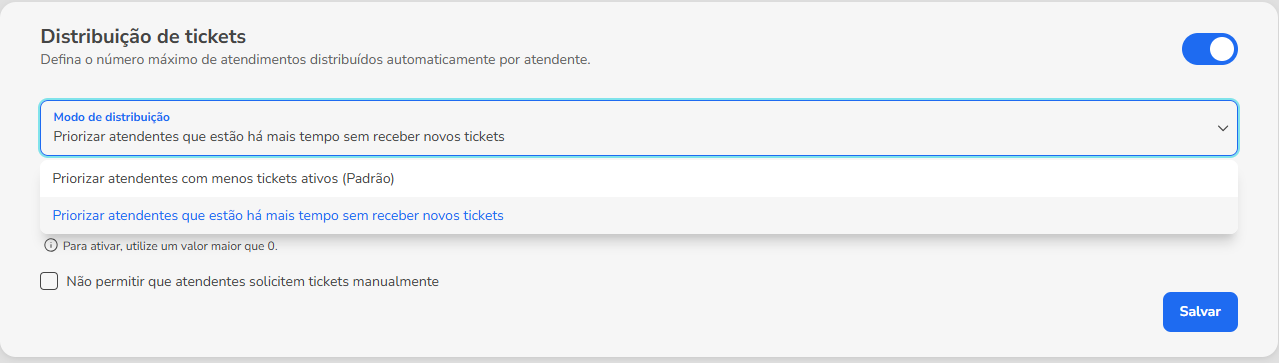Click the info icon beside 'Para ativar' hint
Image resolution: width=1279 pixels, height=363 pixels.
50,246
